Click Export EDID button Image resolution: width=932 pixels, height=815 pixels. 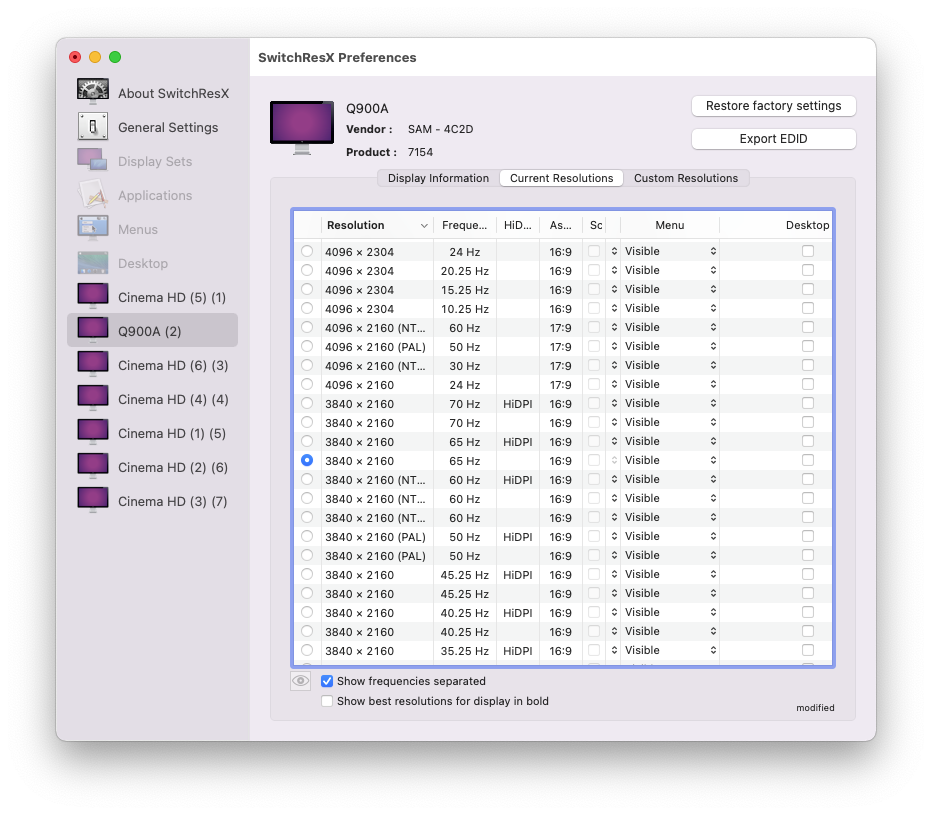(773, 139)
